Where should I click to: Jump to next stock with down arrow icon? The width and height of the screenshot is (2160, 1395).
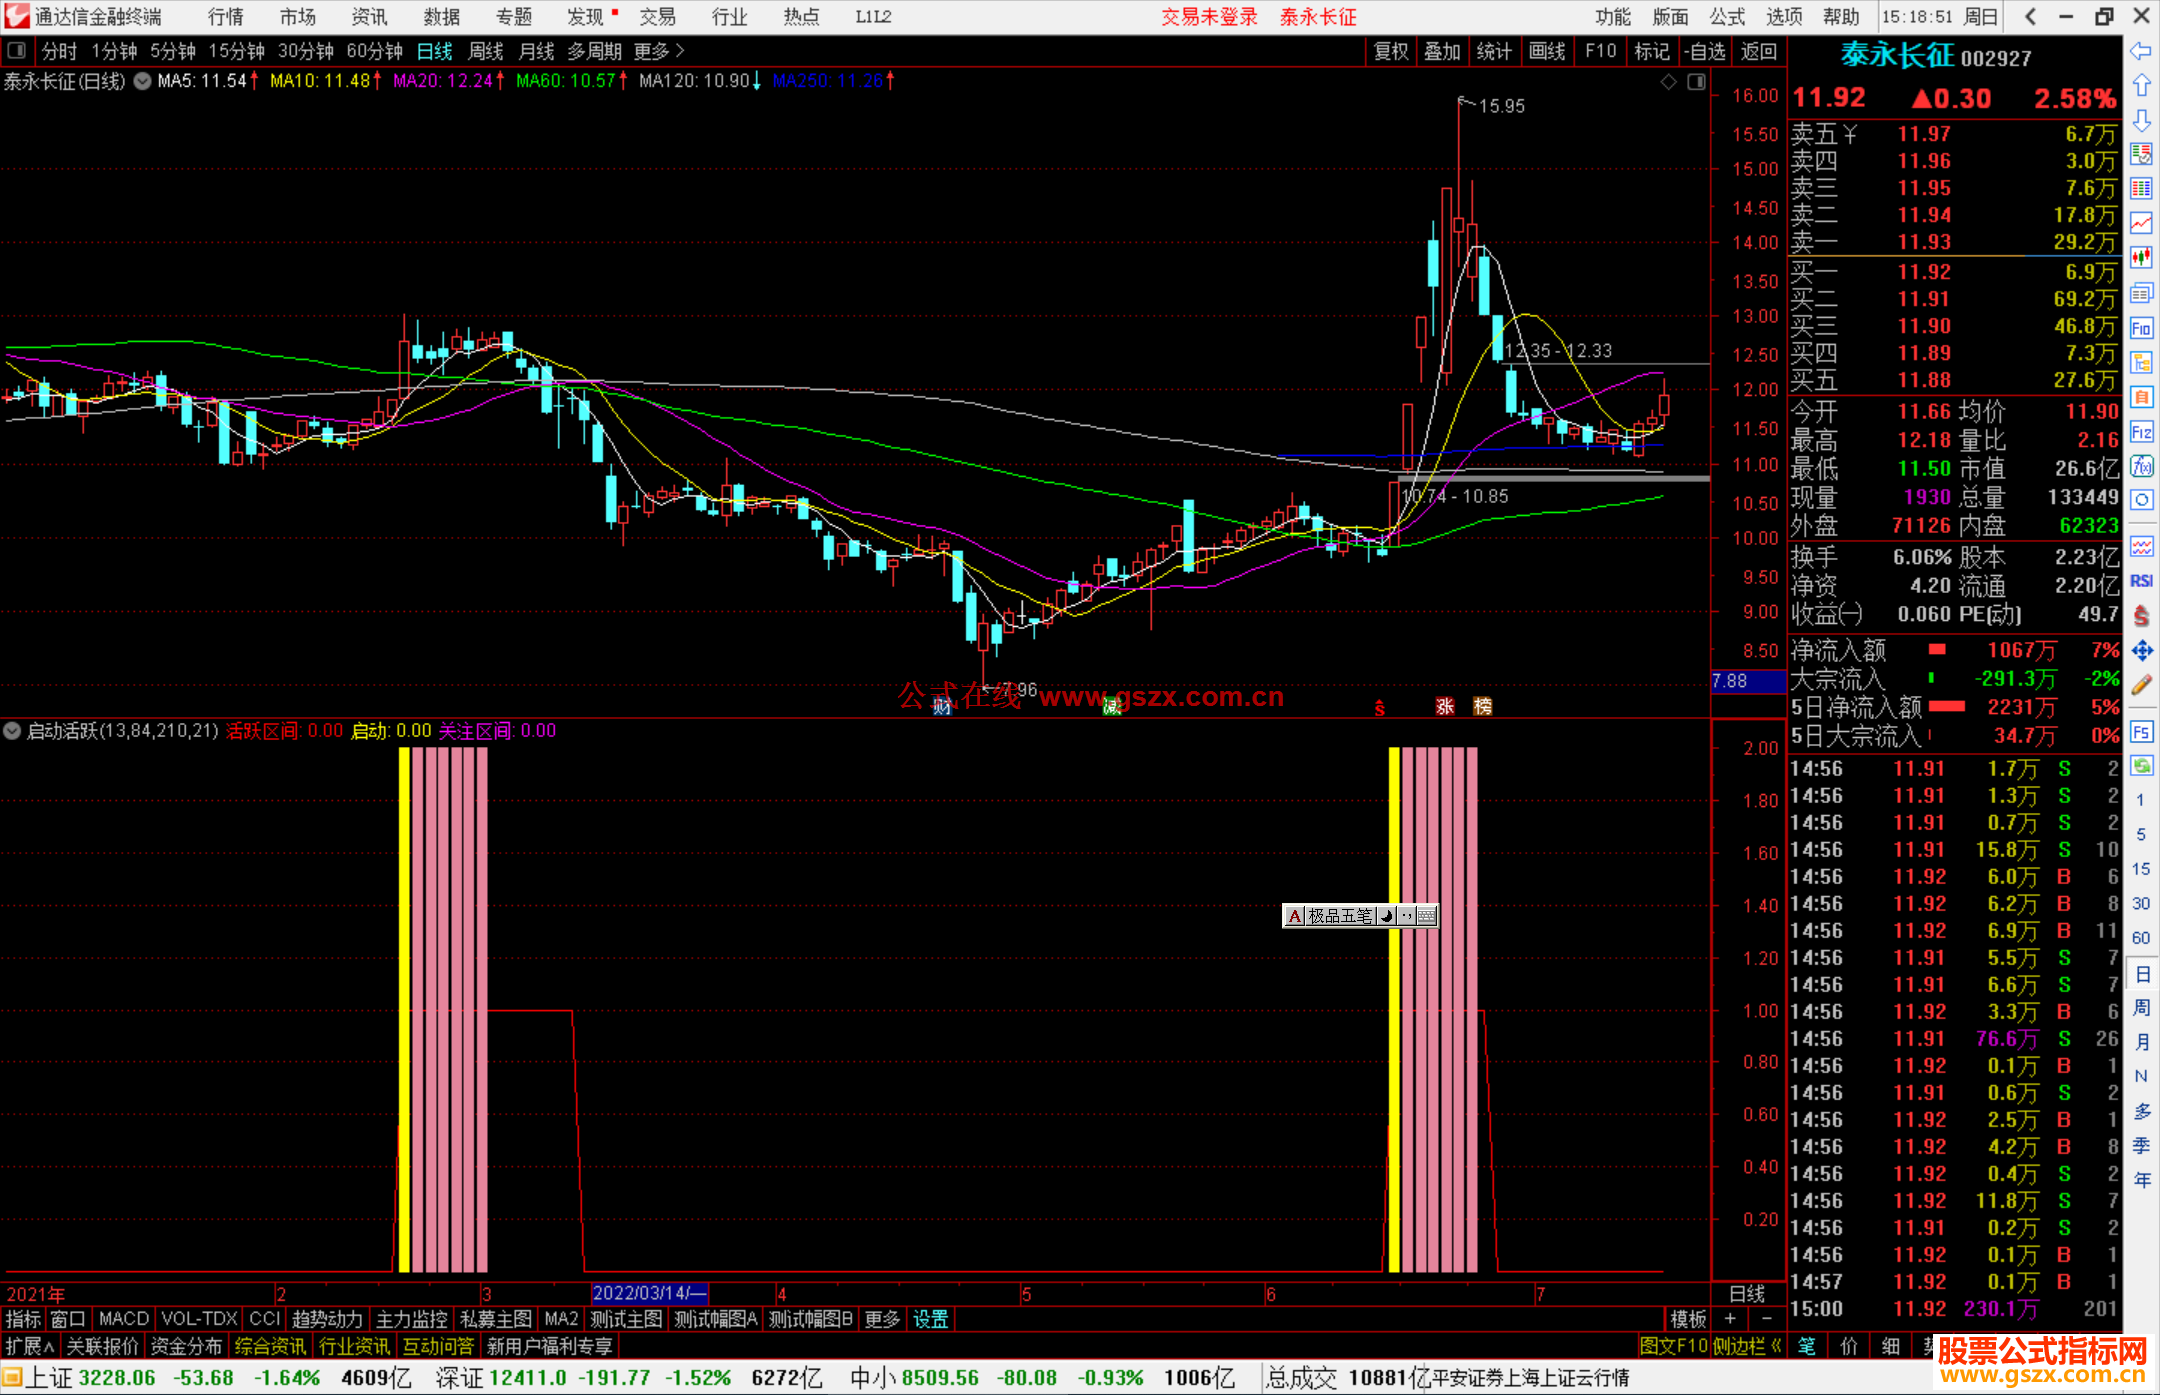[2141, 120]
